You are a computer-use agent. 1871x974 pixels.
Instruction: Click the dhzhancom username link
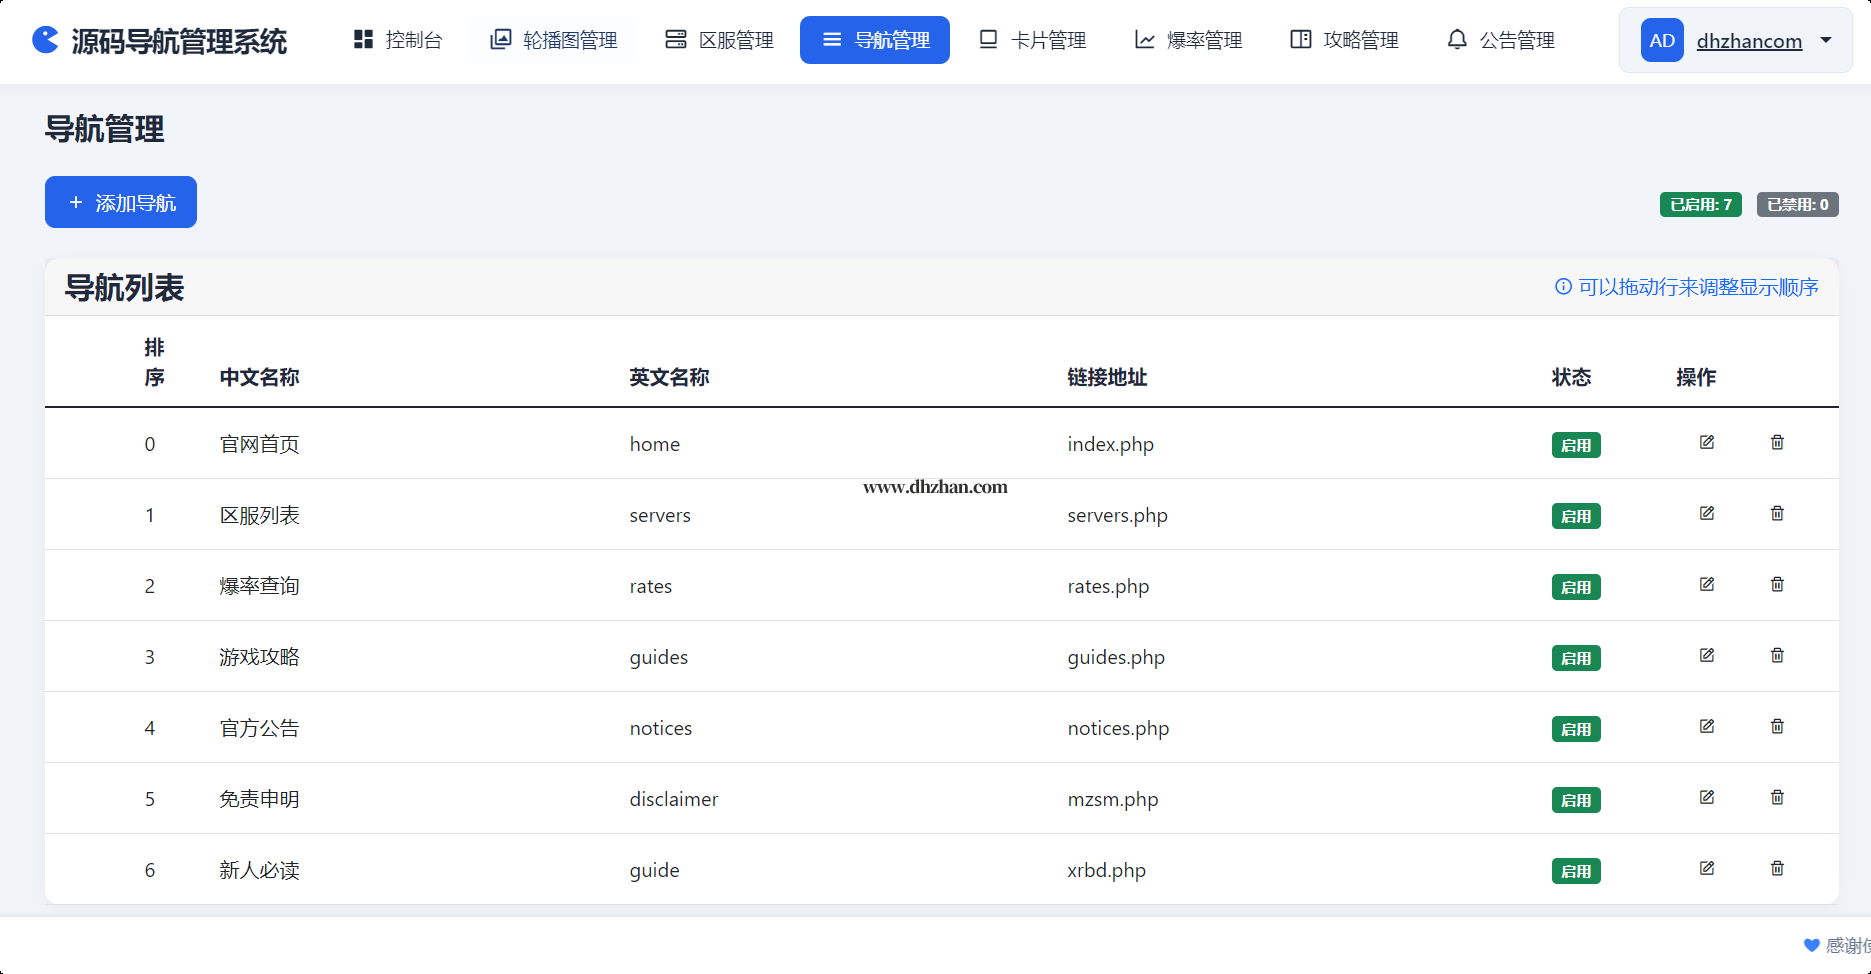point(1749,41)
